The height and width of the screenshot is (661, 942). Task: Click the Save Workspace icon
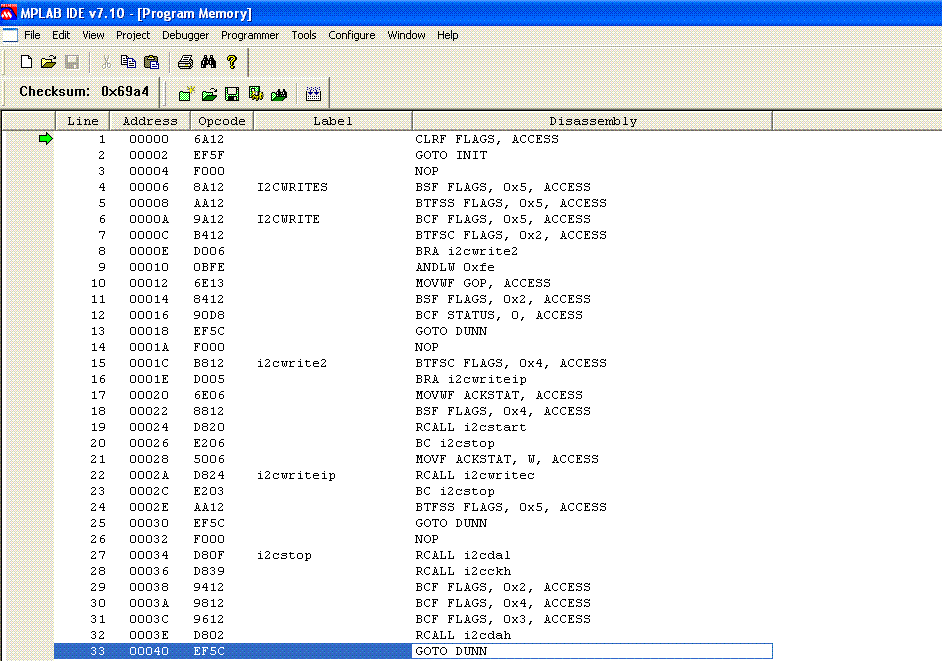pos(232,94)
